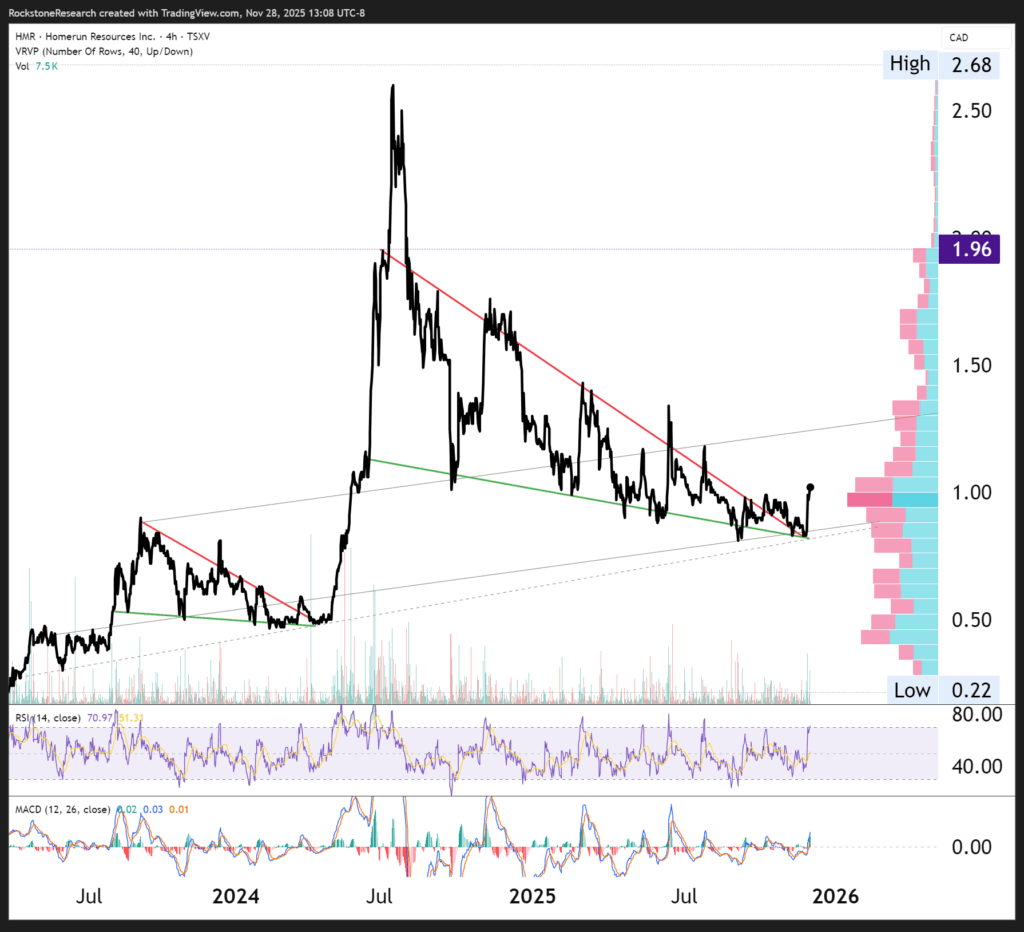Click the last price dot marker
Viewport: 1024px width, 932px height.
click(810, 487)
